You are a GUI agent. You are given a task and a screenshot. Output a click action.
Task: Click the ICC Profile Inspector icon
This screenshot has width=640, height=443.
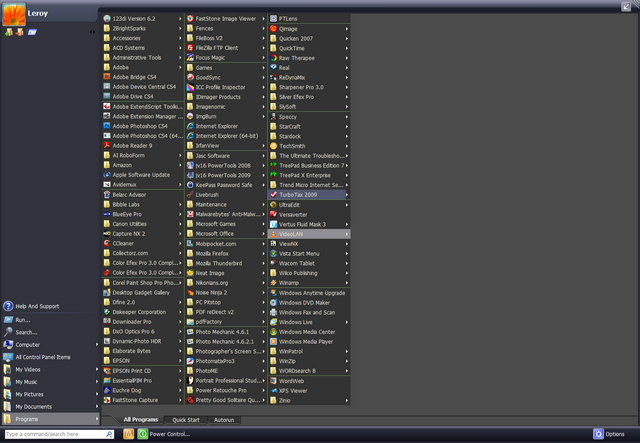point(190,87)
